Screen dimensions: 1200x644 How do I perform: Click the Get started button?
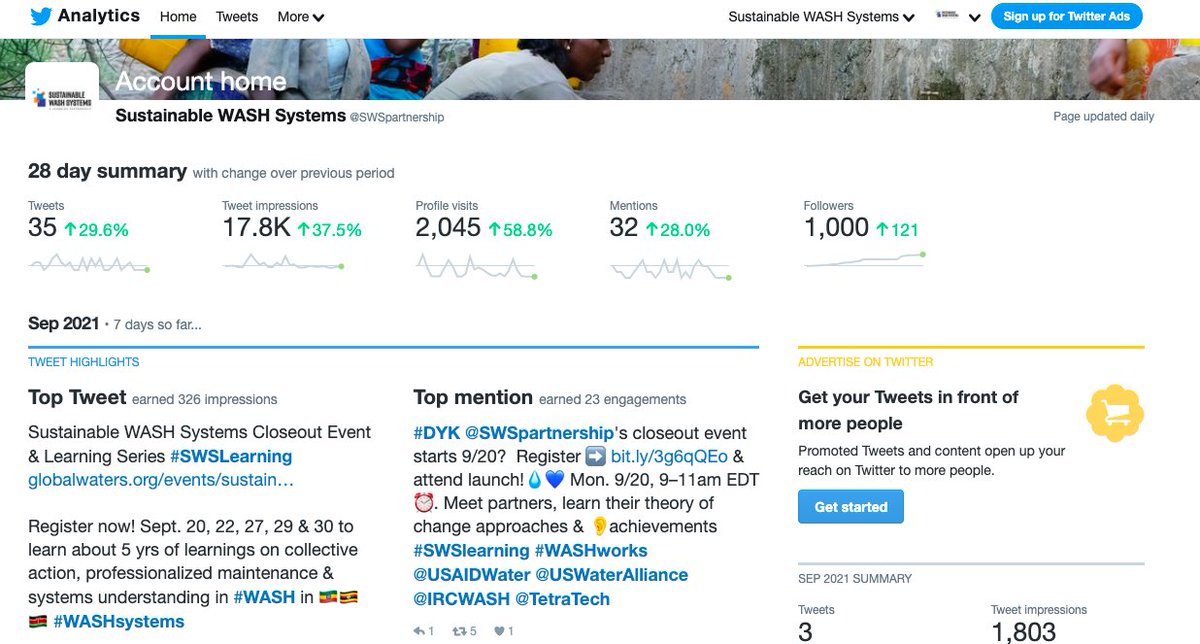(x=851, y=507)
